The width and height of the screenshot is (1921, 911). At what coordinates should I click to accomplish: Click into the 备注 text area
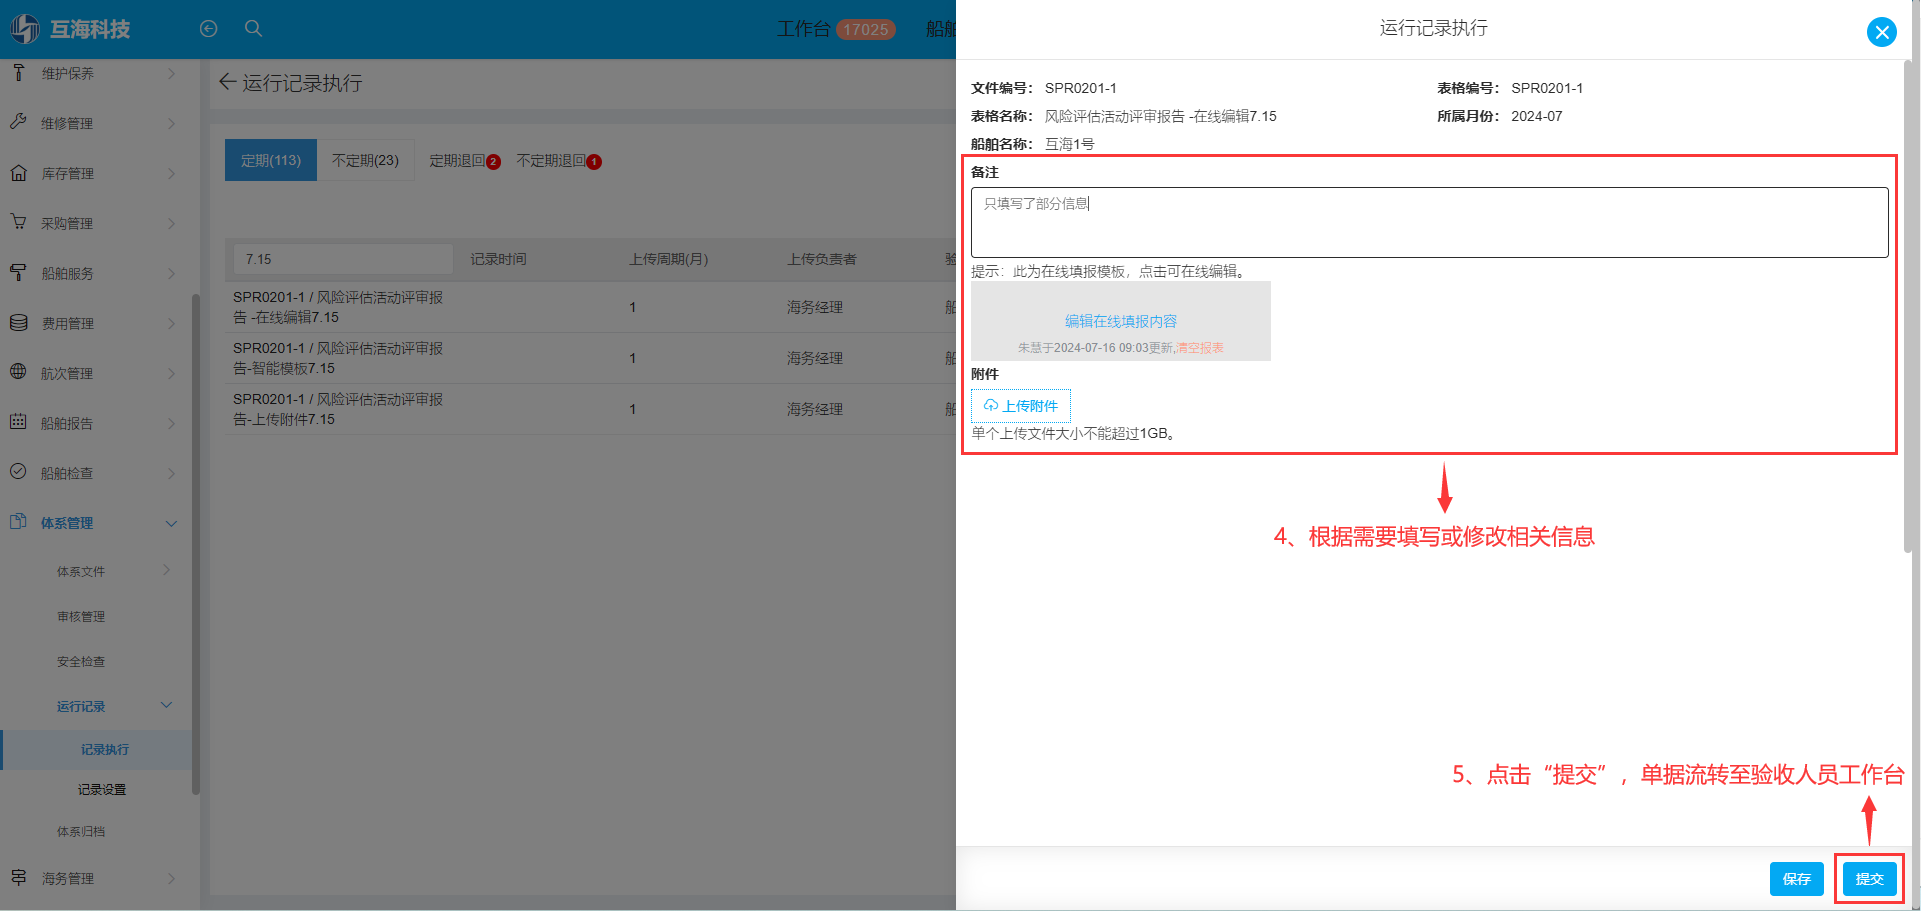tap(1429, 223)
